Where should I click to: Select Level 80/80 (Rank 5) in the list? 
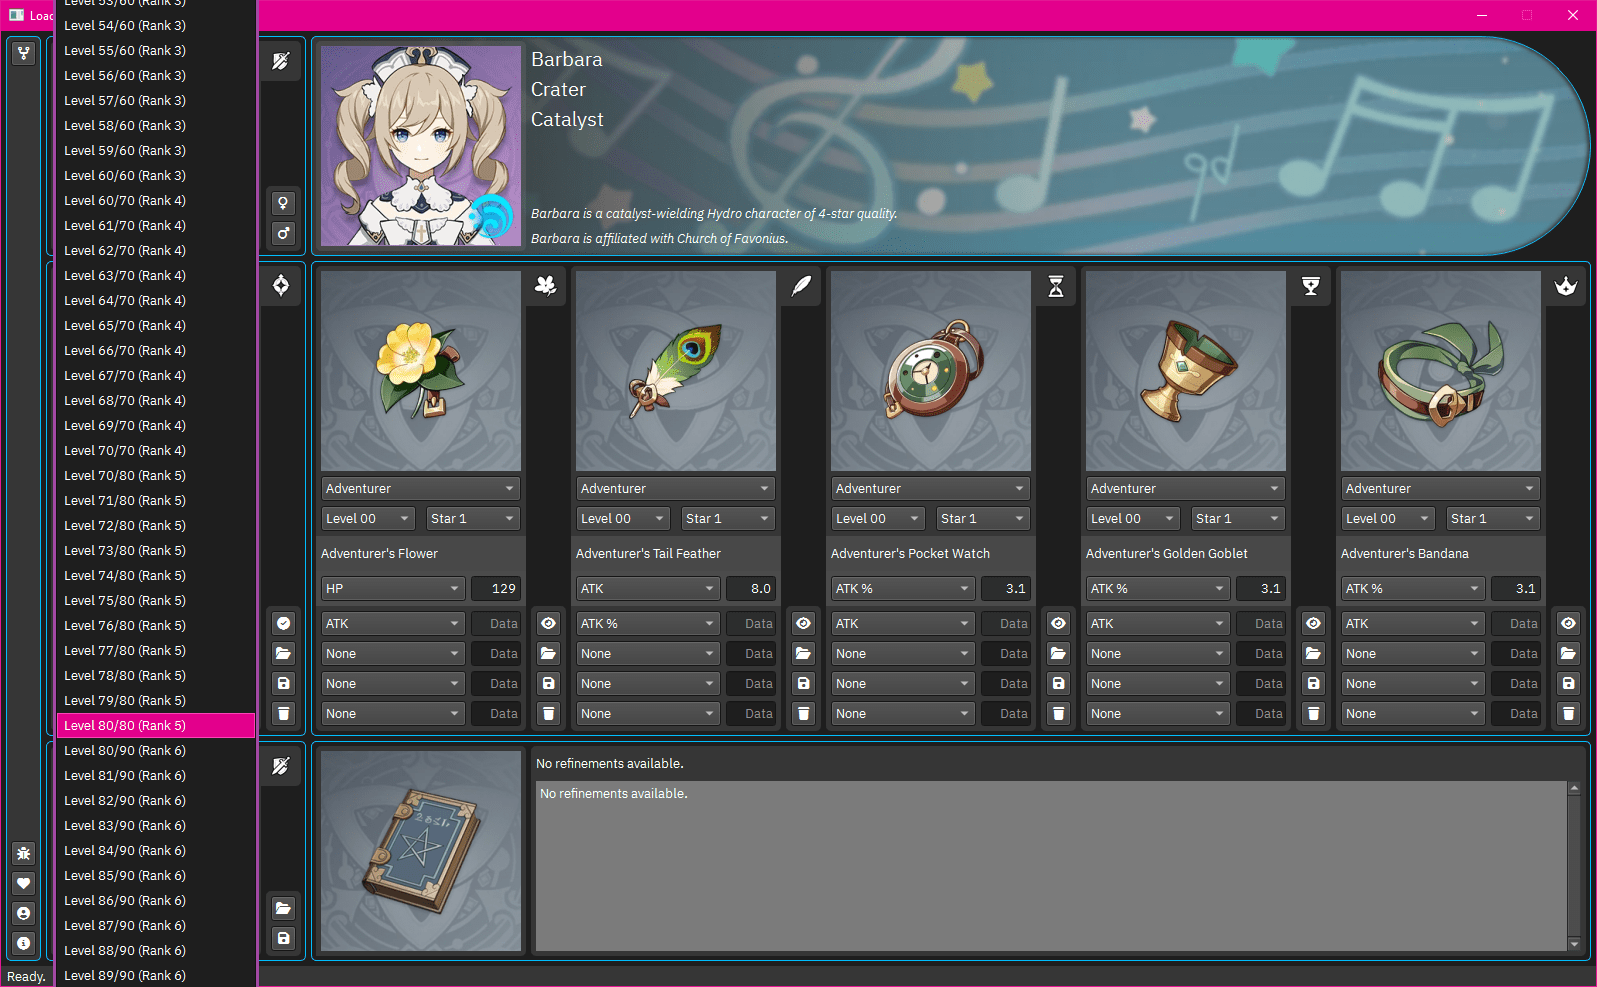pyautogui.click(x=156, y=725)
